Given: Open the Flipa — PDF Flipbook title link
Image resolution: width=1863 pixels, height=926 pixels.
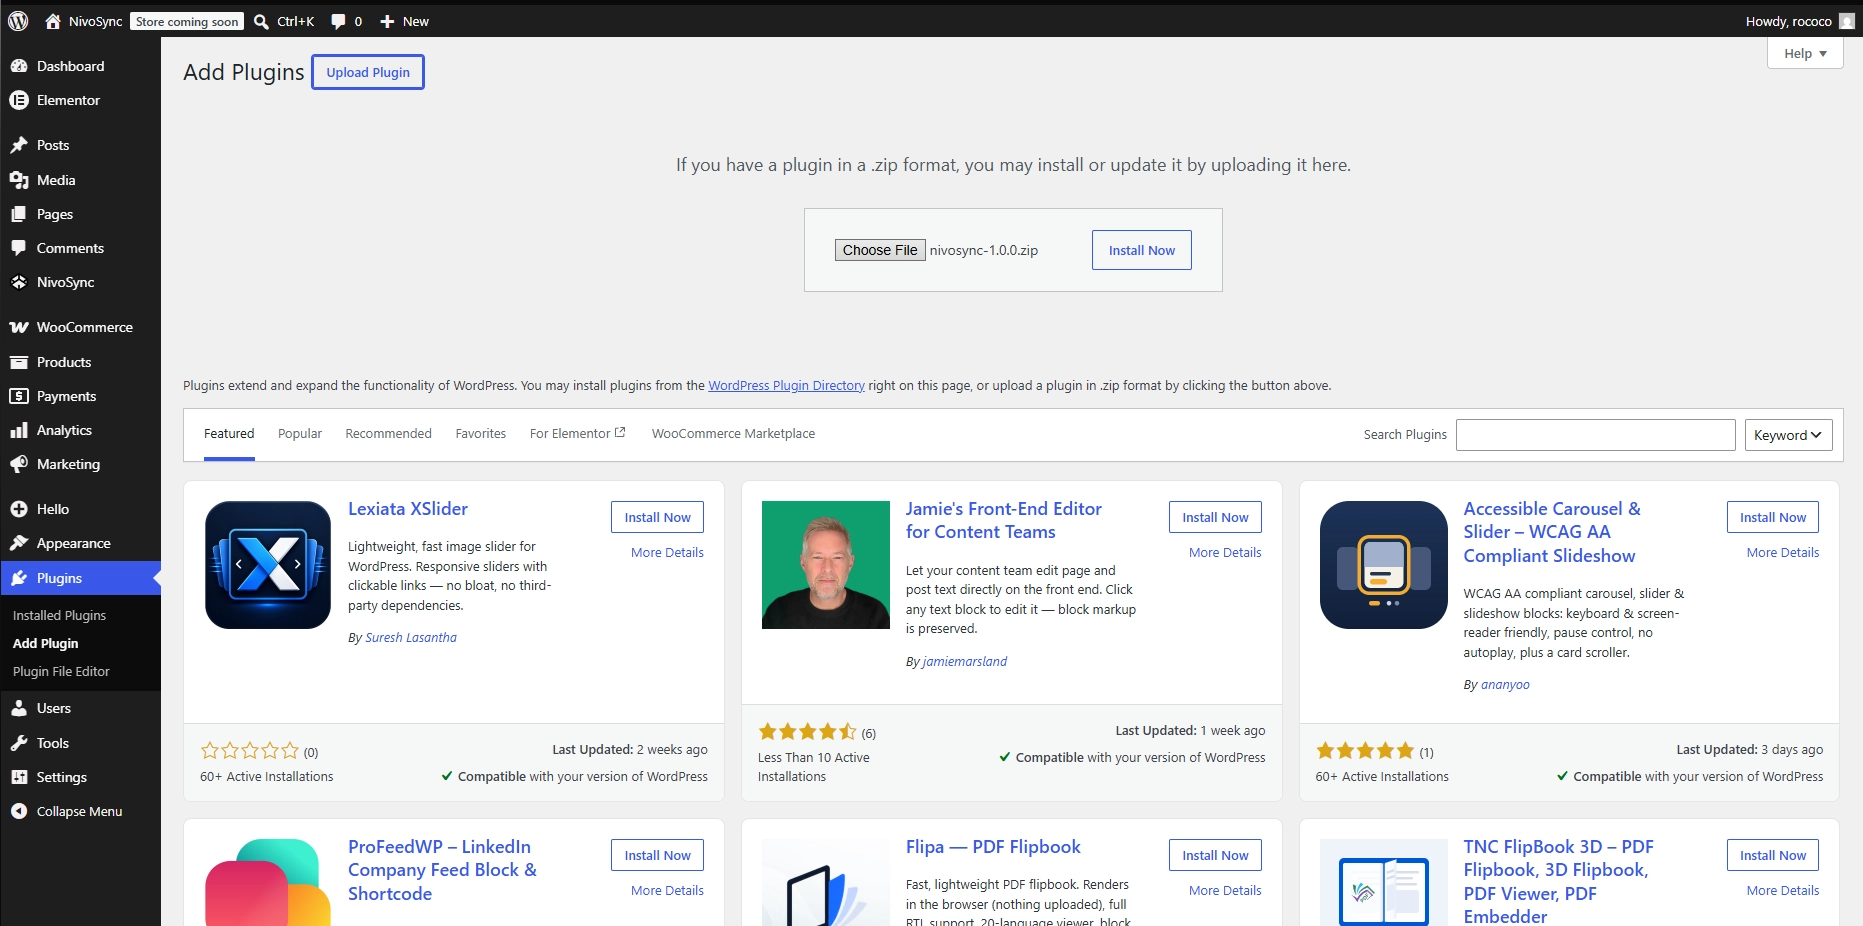Looking at the screenshot, I should pyautogui.click(x=993, y=847).
